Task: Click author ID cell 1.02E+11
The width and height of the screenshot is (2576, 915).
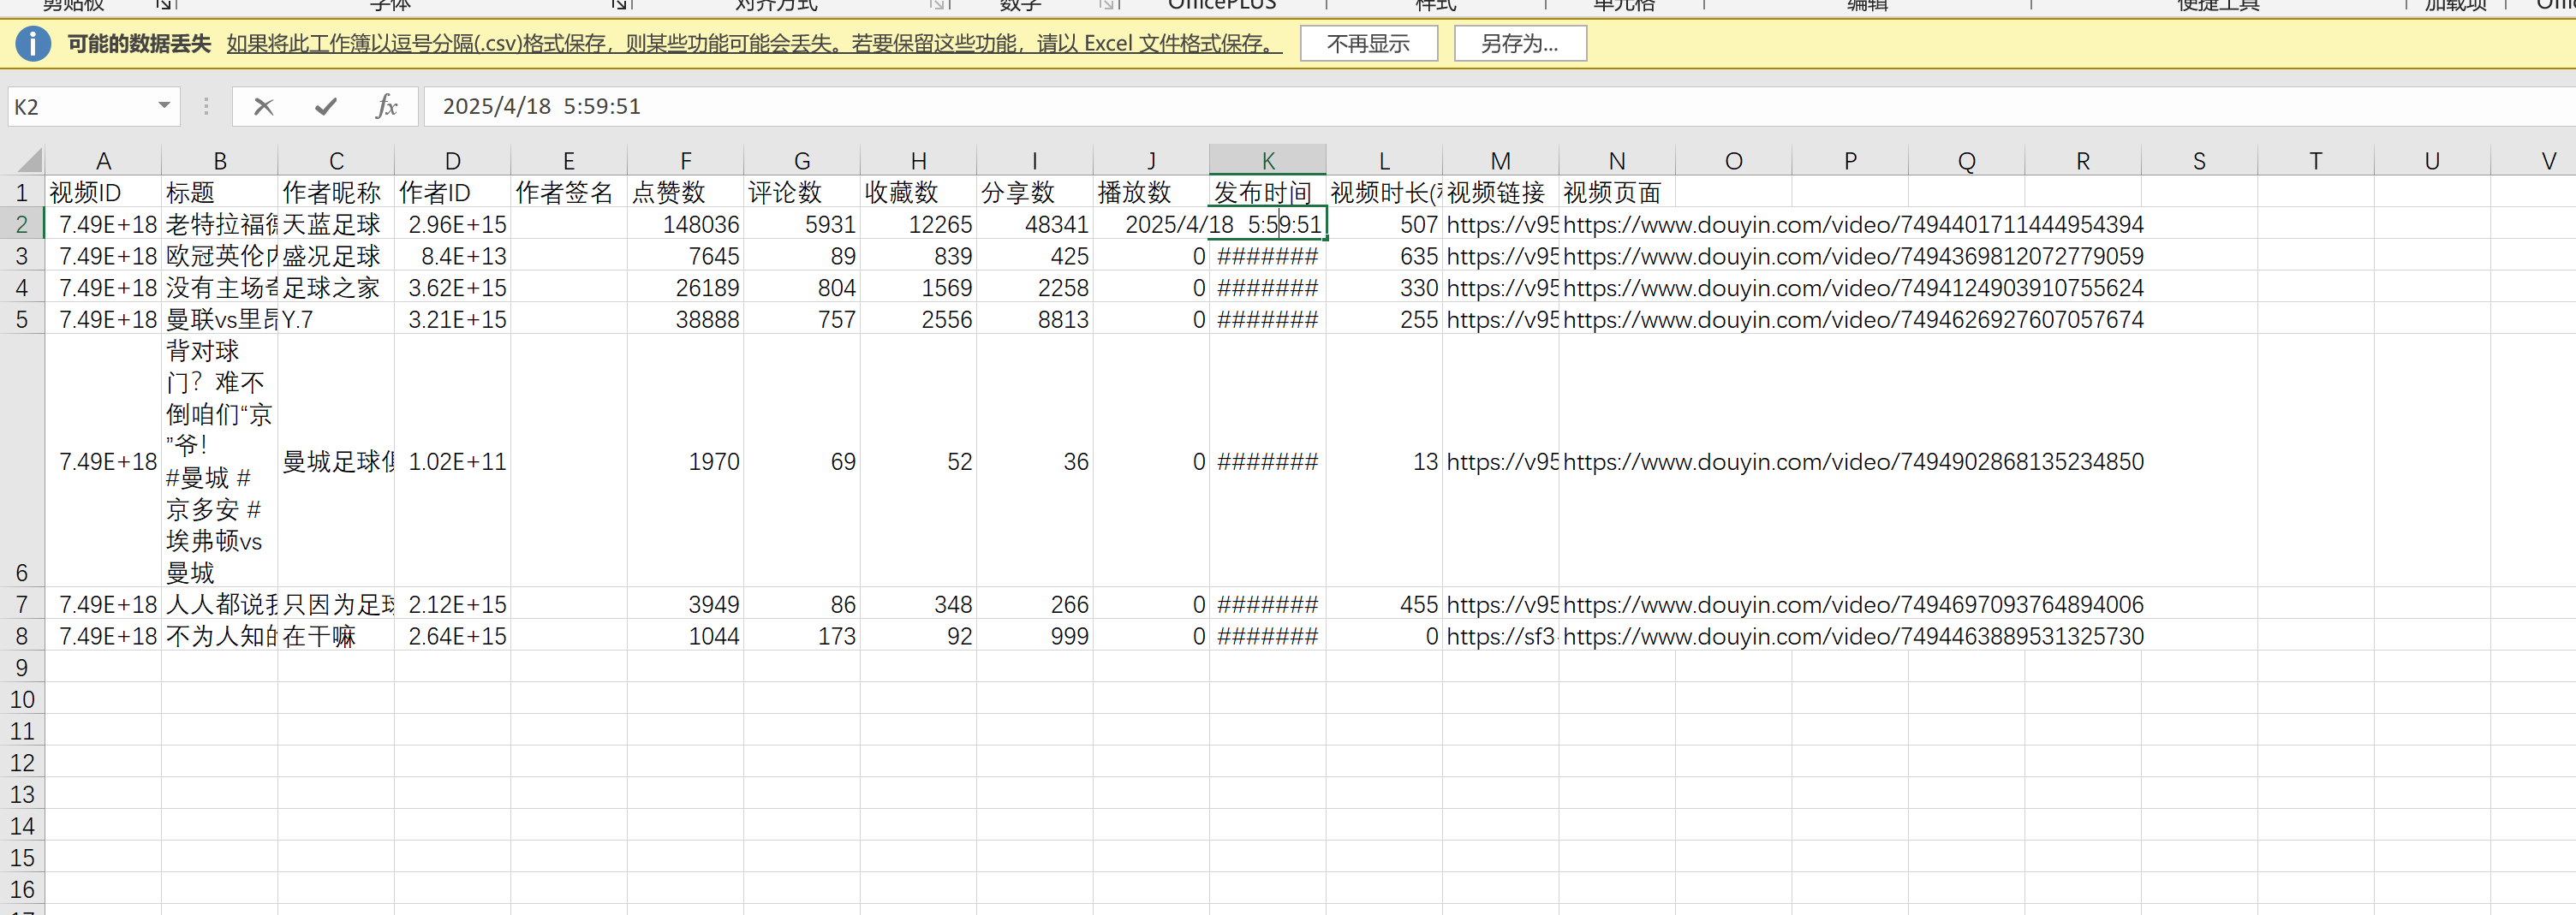Action: [x=453, y=461]
